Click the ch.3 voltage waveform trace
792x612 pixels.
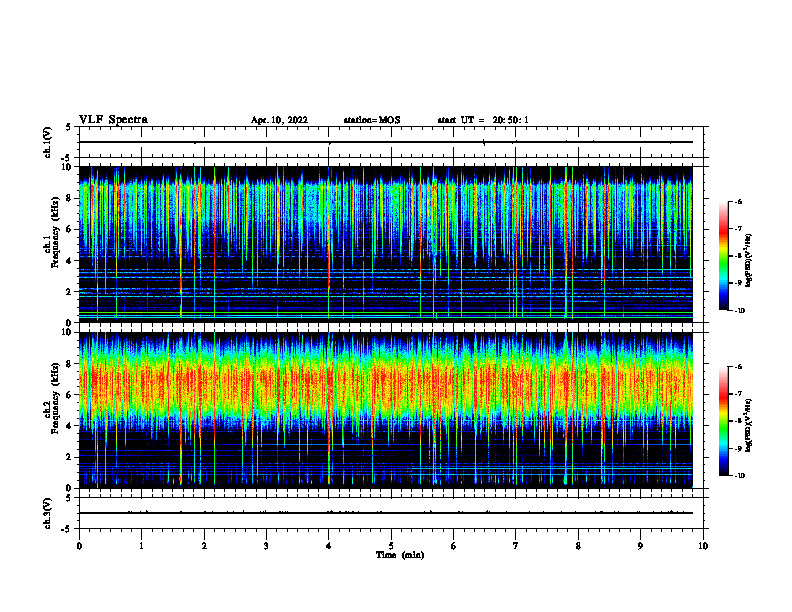click(386, 513)
